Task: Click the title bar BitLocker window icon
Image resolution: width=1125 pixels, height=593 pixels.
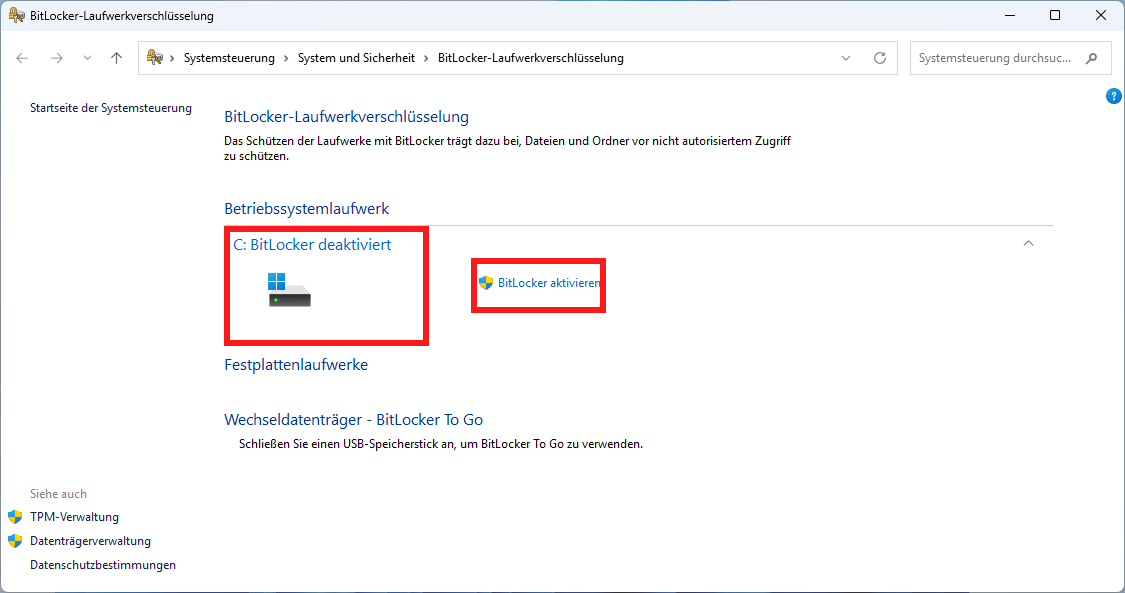Action: 16,15
